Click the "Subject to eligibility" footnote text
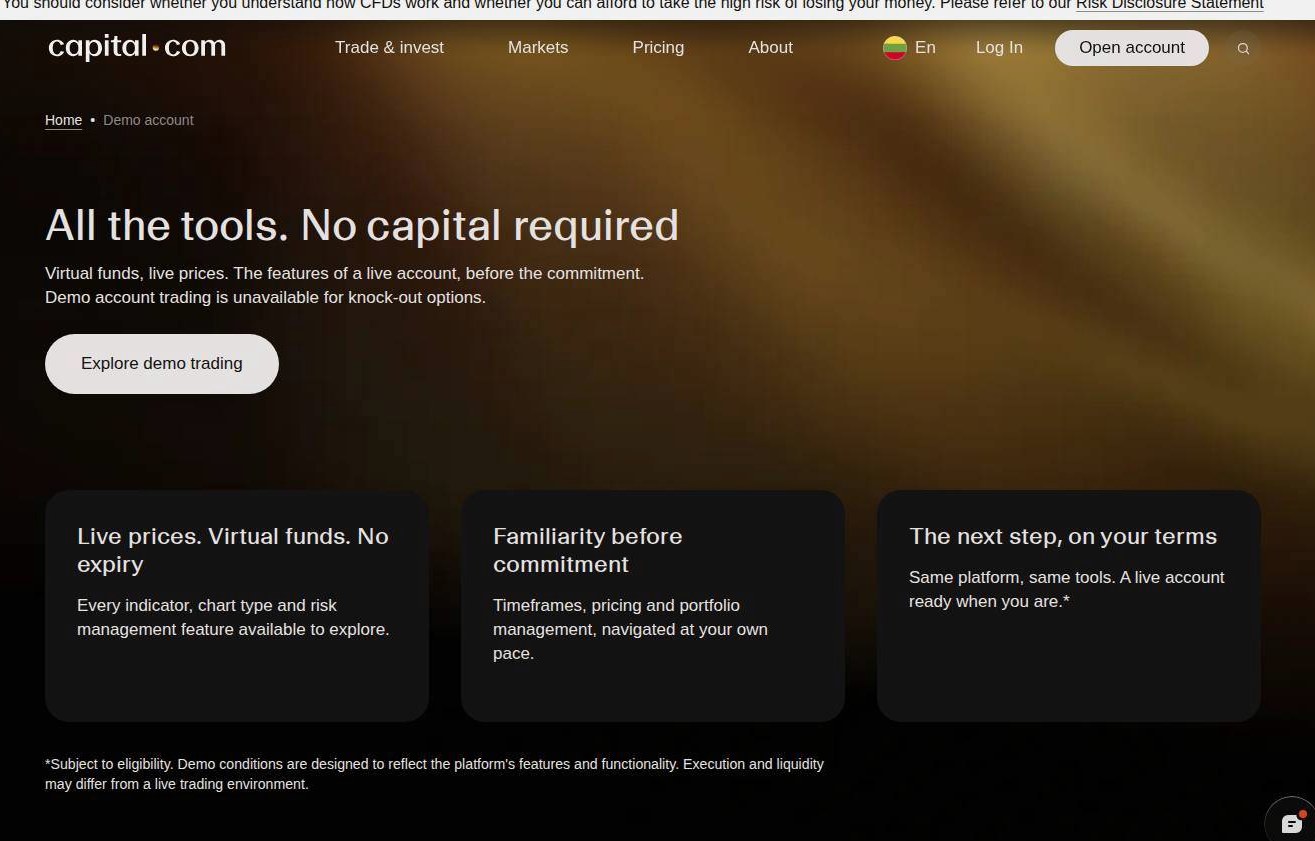1315x841 pixels. (434, 774)
